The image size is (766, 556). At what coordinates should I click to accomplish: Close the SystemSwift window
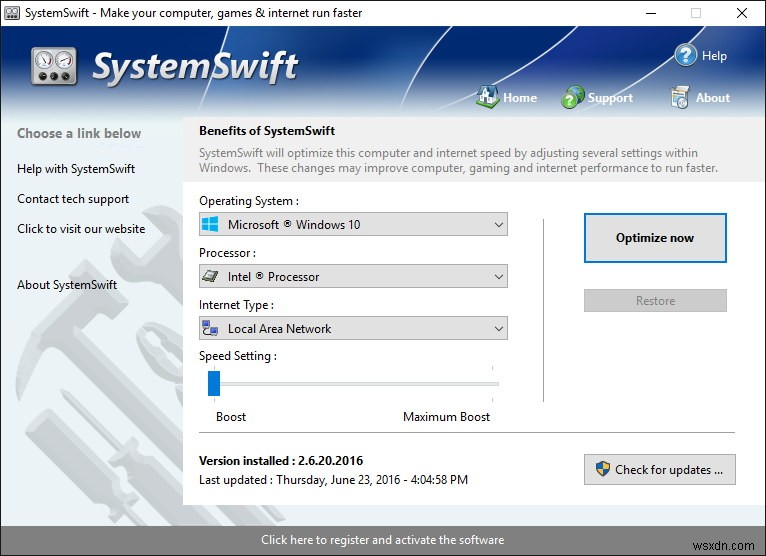742,13
